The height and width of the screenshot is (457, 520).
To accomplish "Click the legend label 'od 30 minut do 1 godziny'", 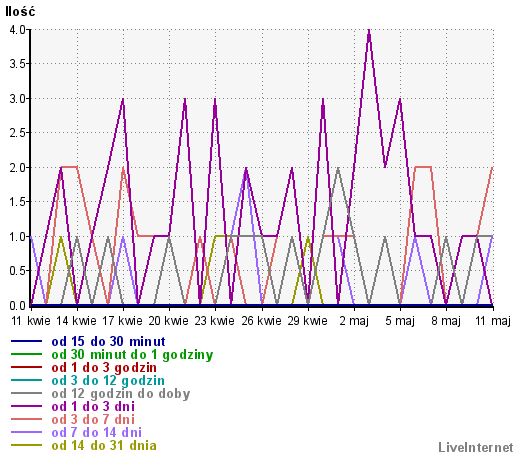I will pyautogui.click(x=132, y=355).
